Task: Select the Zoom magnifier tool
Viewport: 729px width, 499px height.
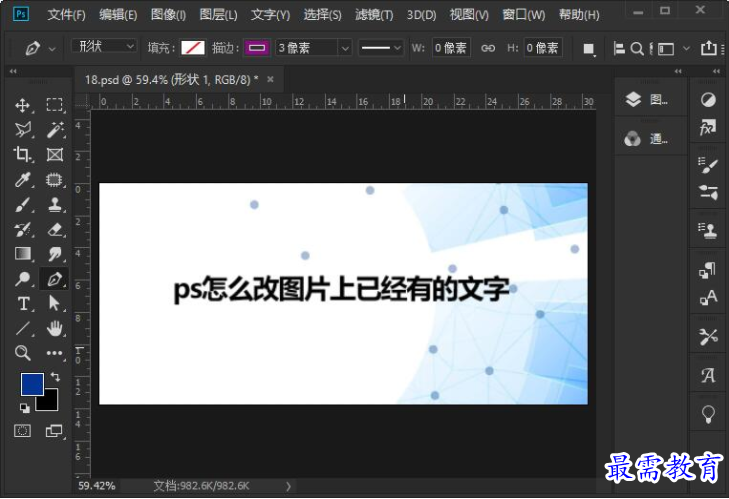Action: pos(22,353)
